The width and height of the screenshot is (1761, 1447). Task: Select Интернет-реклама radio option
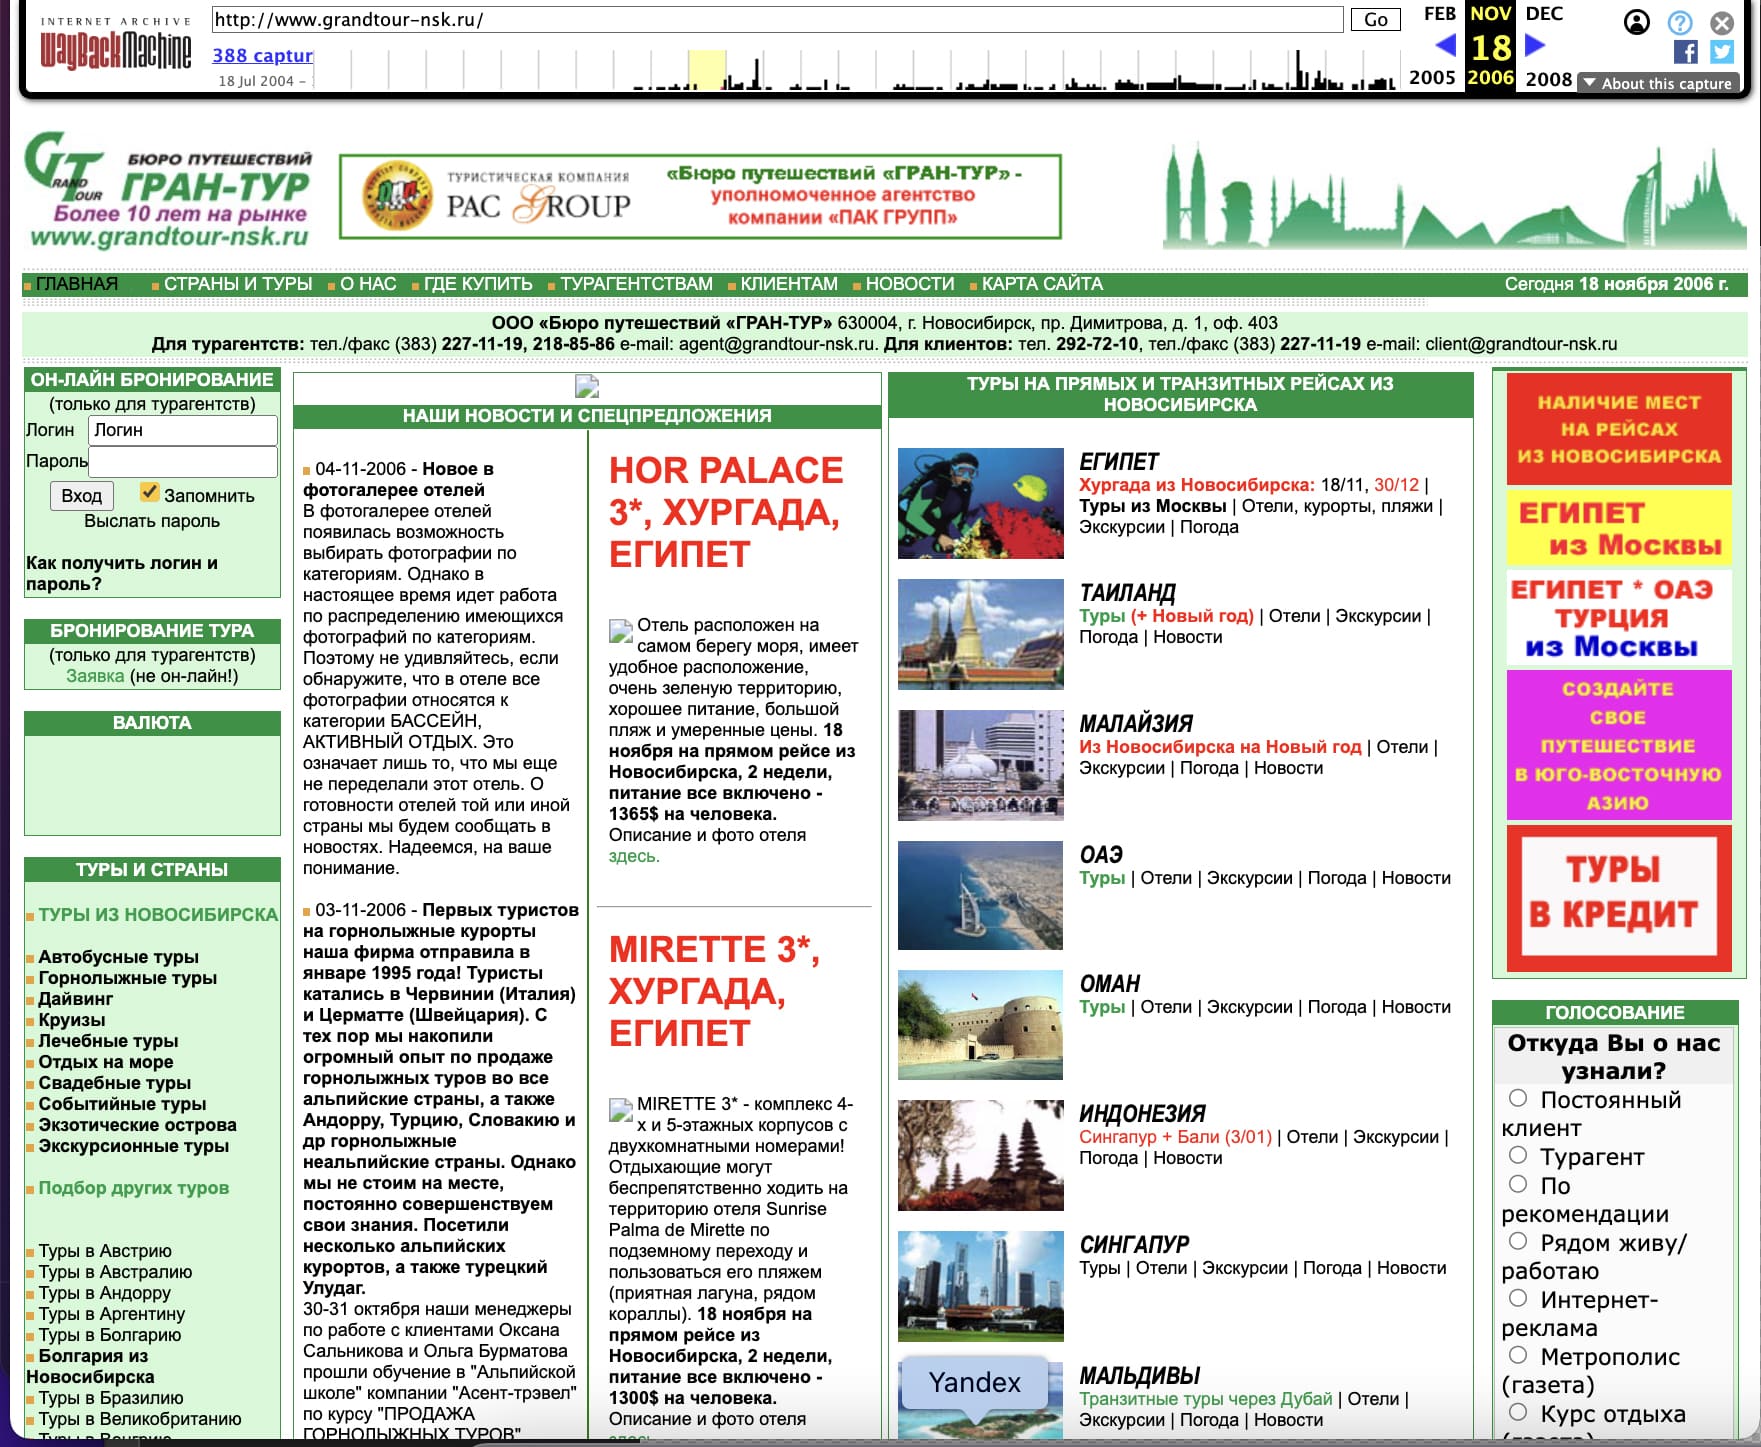1518,1298
